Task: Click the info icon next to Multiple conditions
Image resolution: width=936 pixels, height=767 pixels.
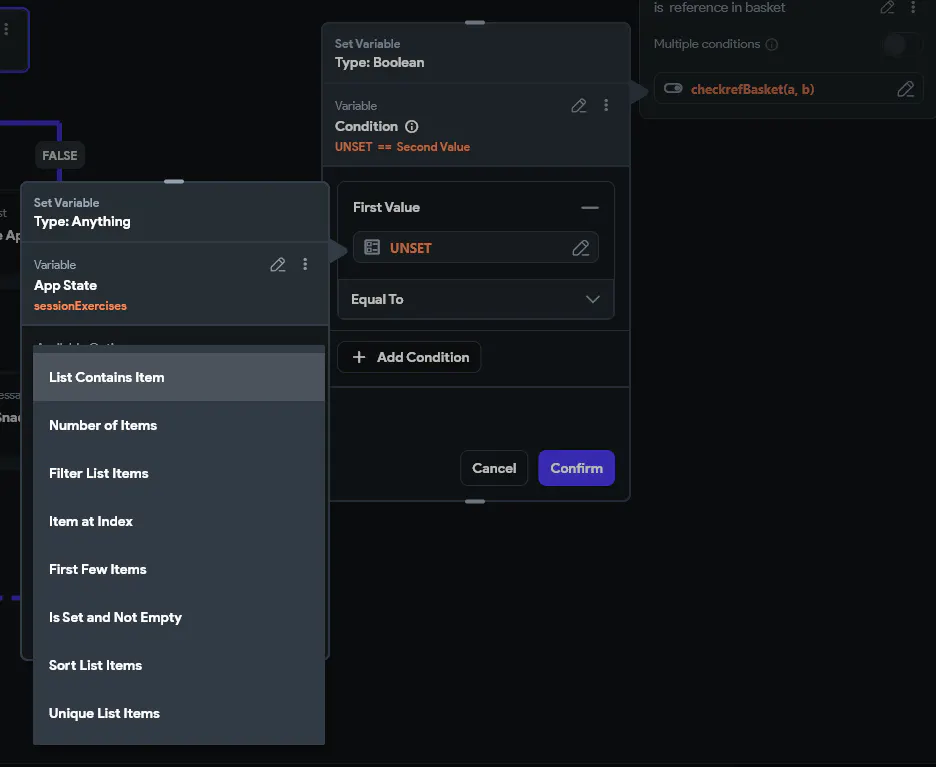Action: pos(772,44)
